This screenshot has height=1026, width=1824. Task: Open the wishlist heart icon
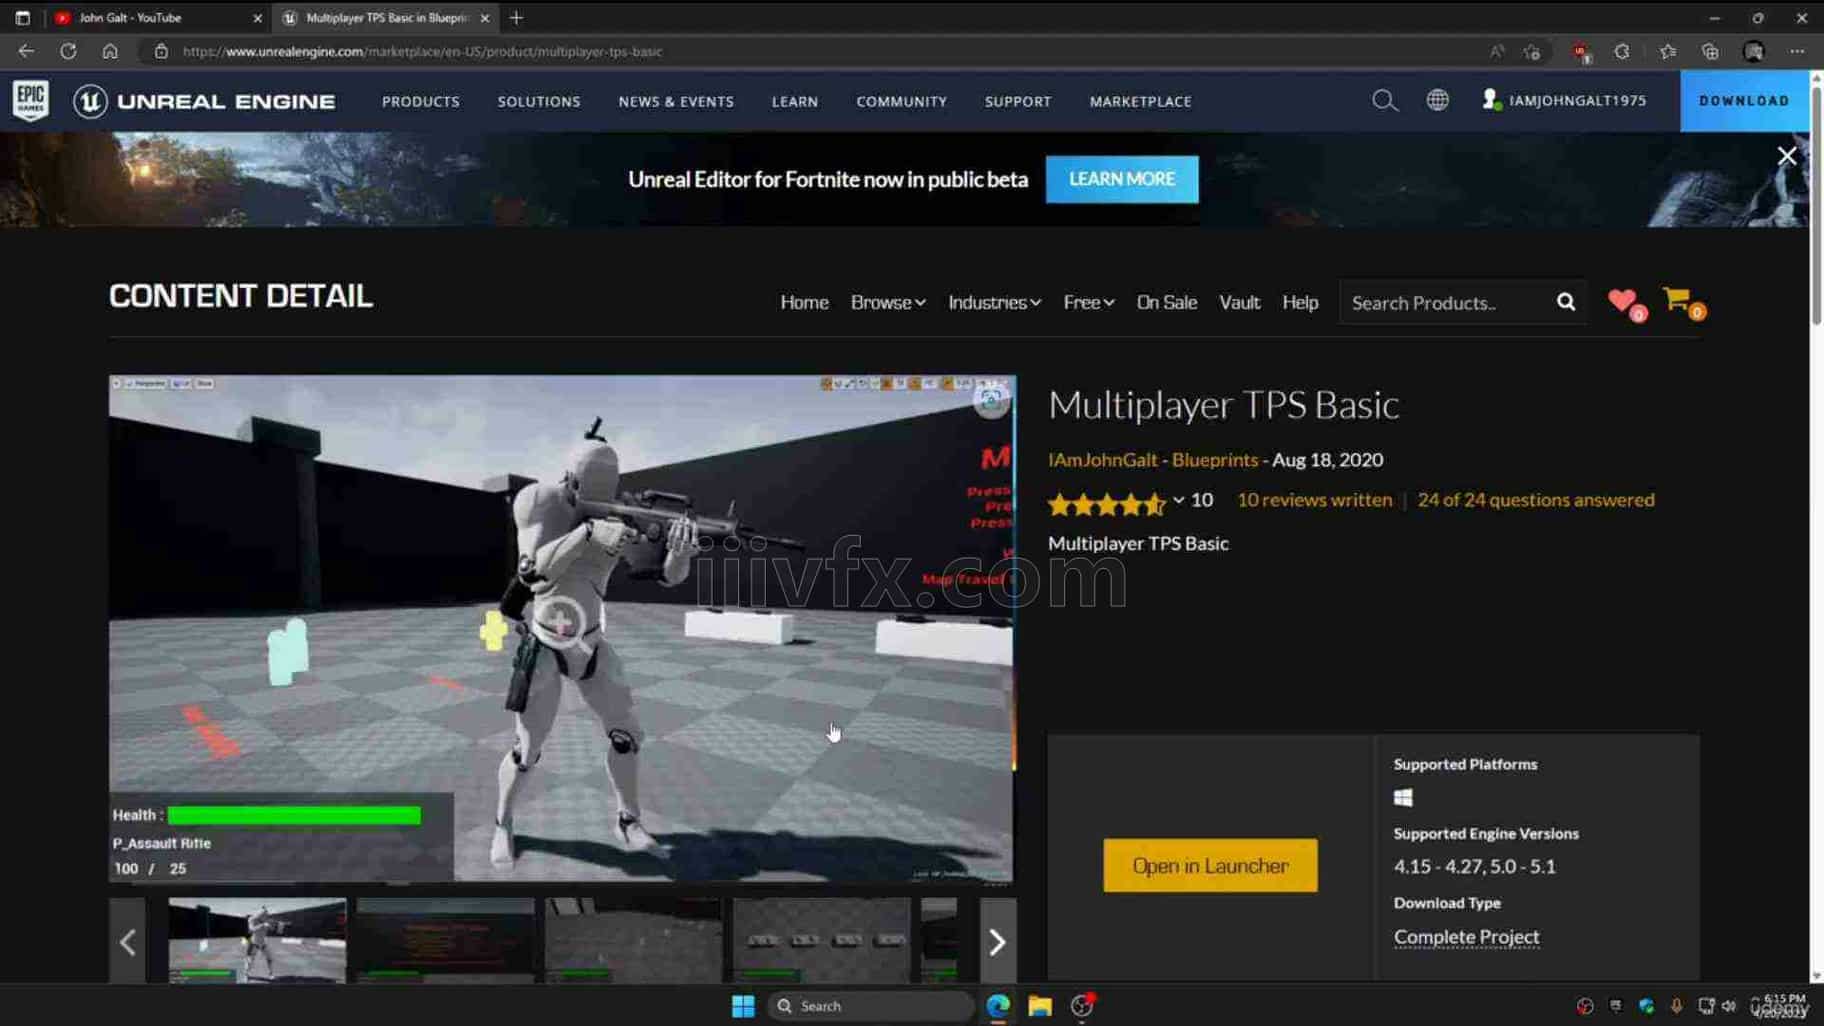1625,302
